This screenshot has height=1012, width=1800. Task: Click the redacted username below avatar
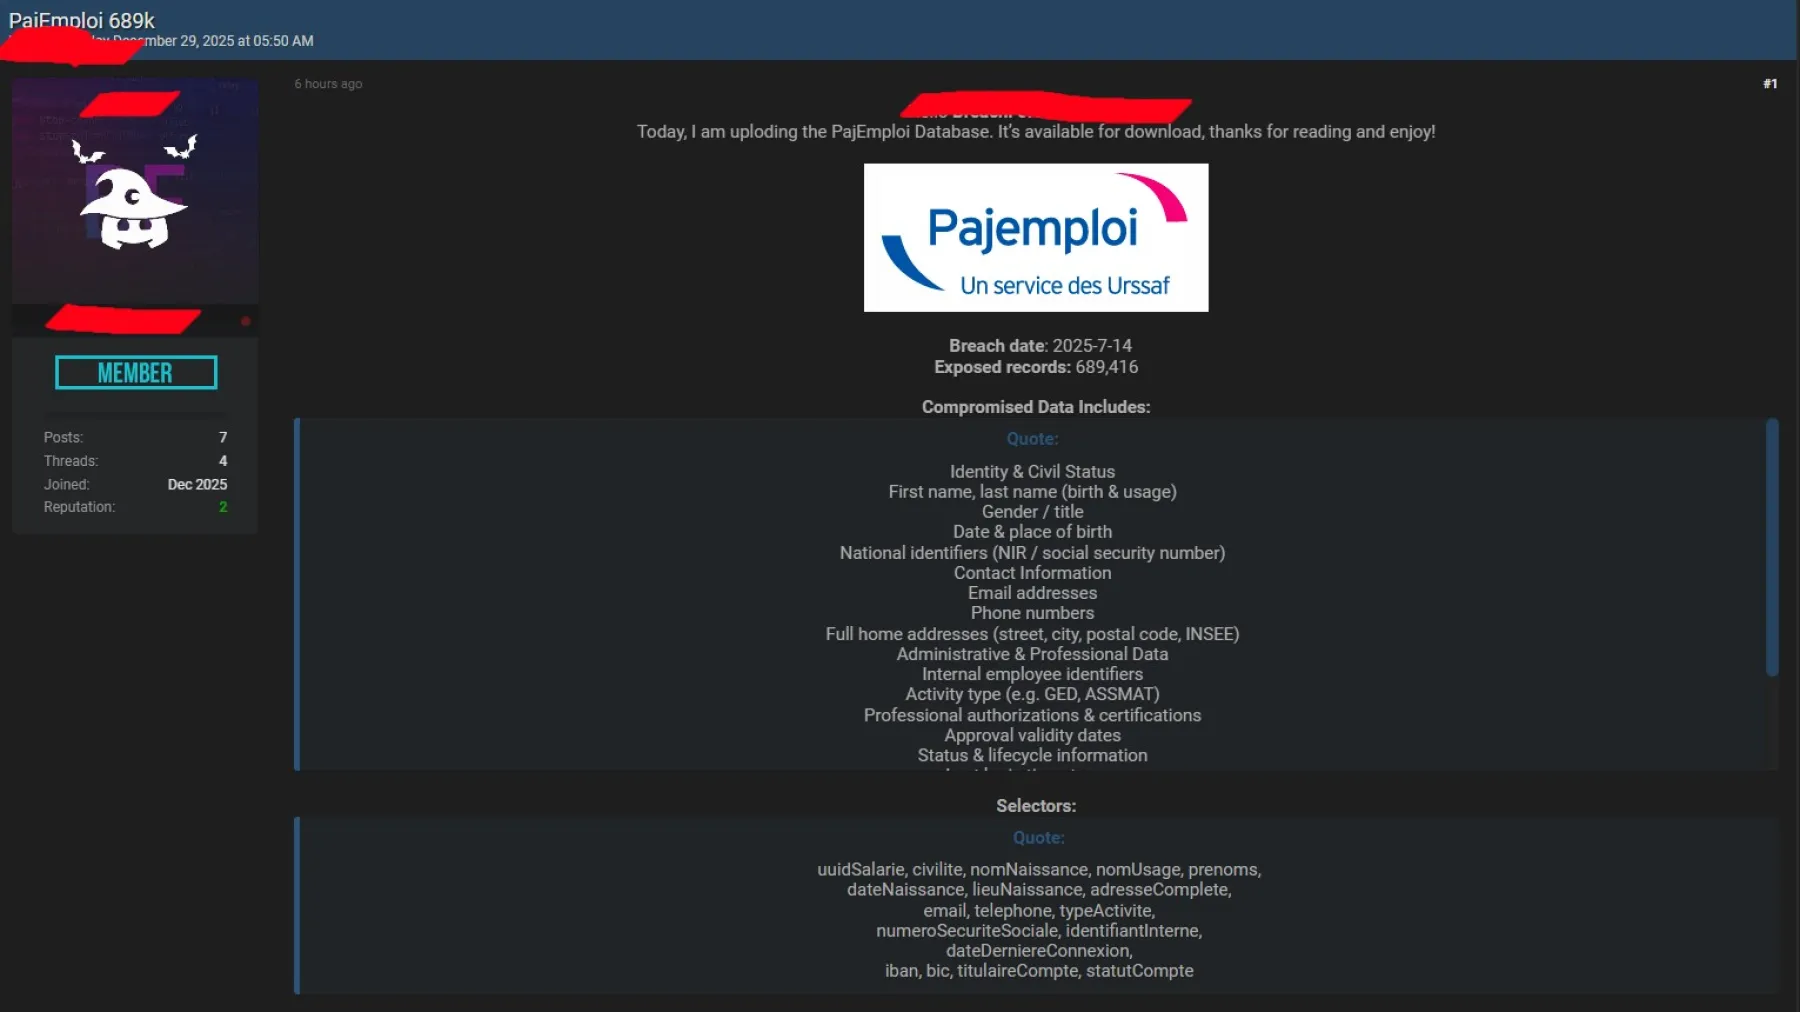click(123, 320)
